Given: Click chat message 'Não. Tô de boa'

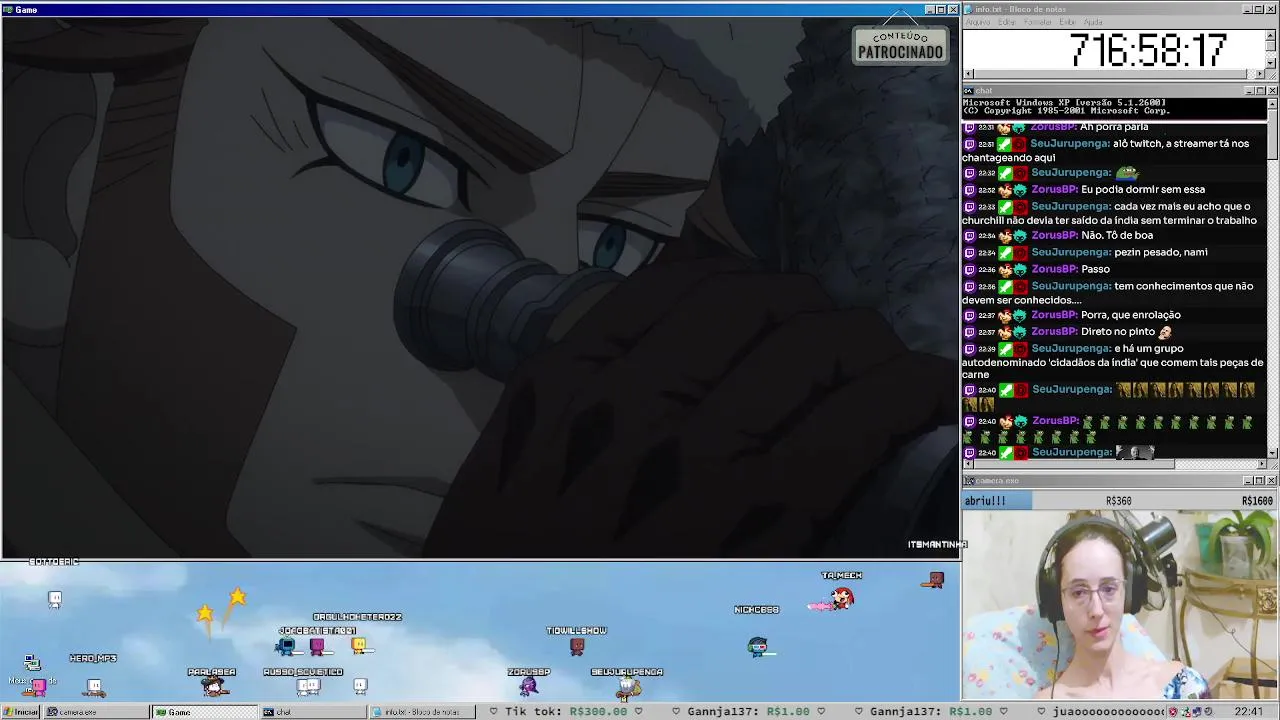Looking at the screenshot, I should [x=1117, y=235].
